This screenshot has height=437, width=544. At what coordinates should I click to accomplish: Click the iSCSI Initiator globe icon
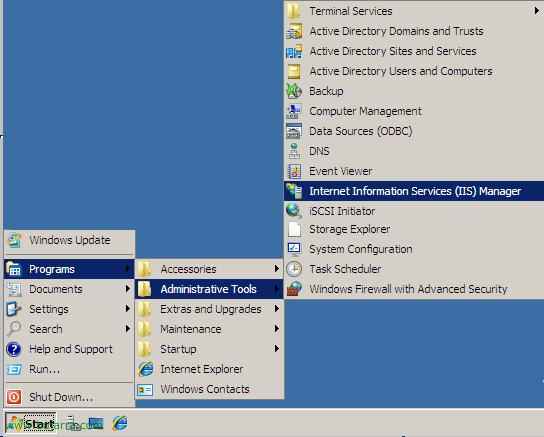(294, 211)
